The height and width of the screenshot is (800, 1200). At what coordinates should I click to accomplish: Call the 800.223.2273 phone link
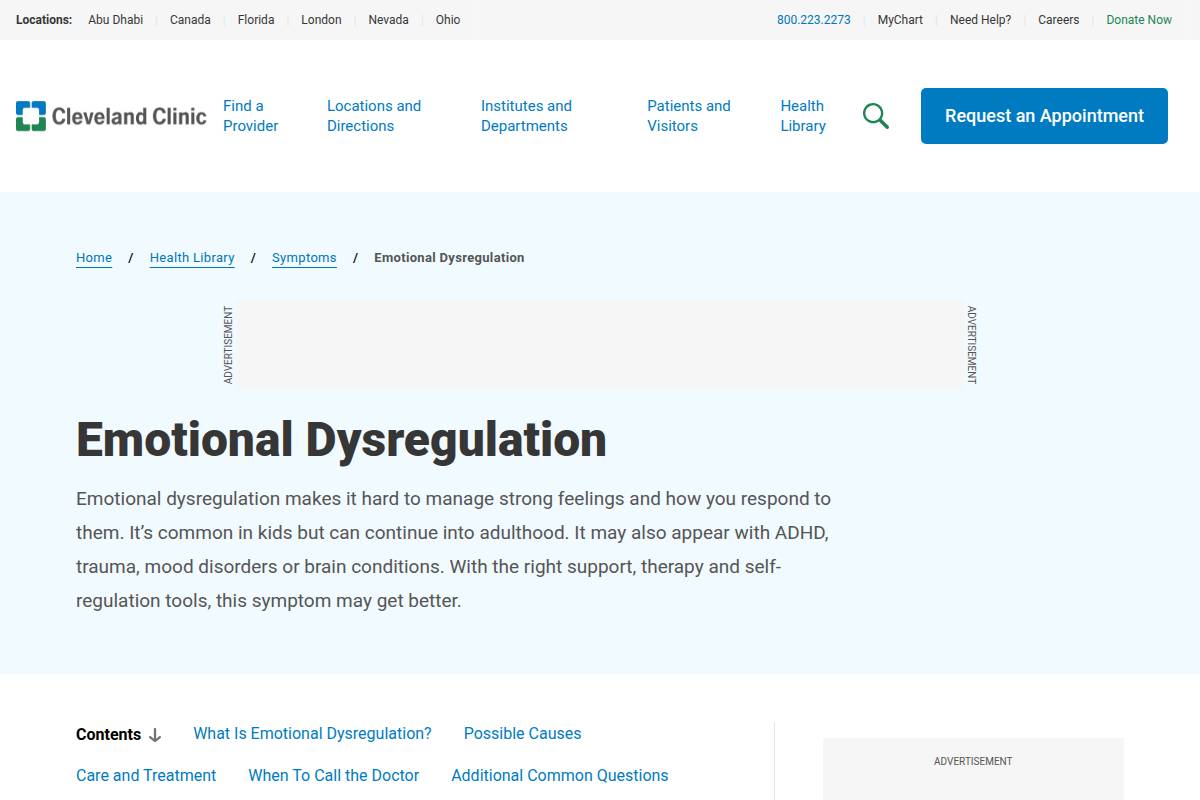[x=813, y=20]
